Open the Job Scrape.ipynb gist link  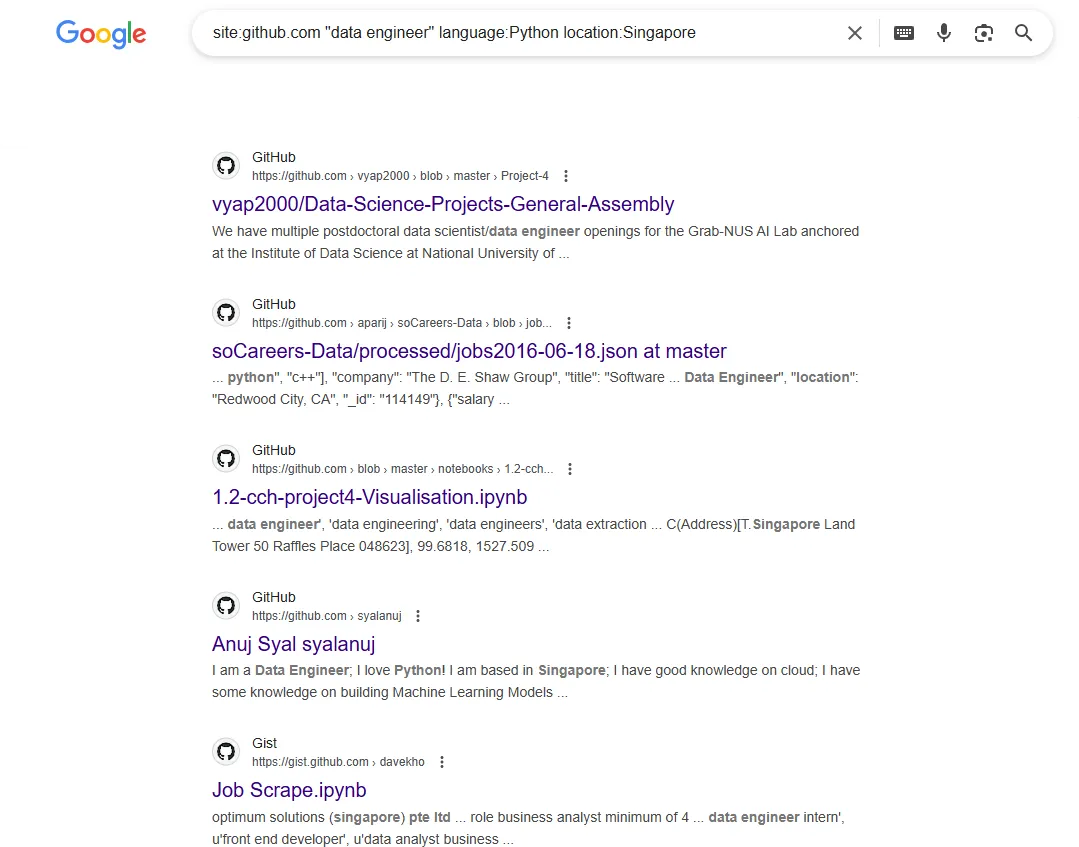coord(289,790)
